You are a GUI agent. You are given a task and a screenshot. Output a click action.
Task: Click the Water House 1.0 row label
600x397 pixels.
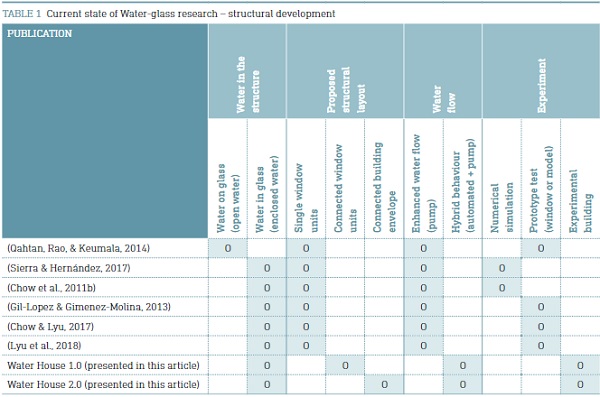(103, 366)
